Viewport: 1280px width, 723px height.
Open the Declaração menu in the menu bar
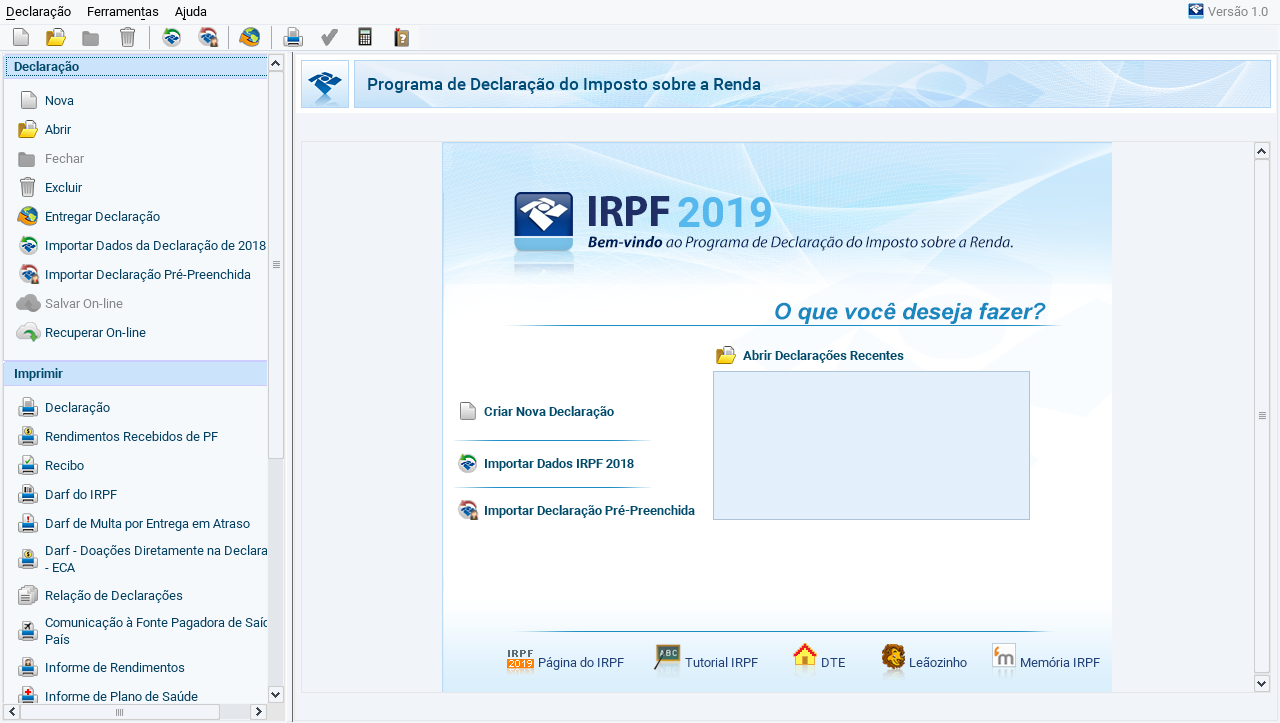point(38,12)
